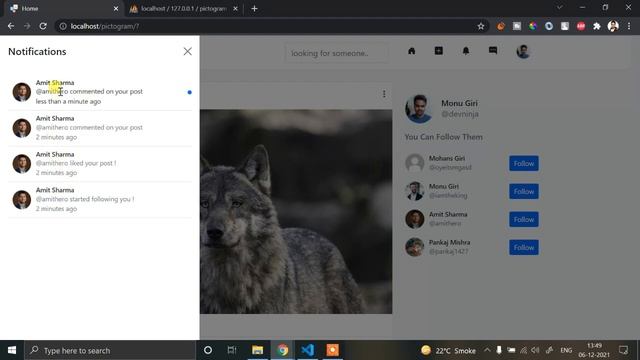The width and height of the screenshot is (640, 360).
Task: Open the 'liked your post' notification
Action: click(x=100, y=163)
